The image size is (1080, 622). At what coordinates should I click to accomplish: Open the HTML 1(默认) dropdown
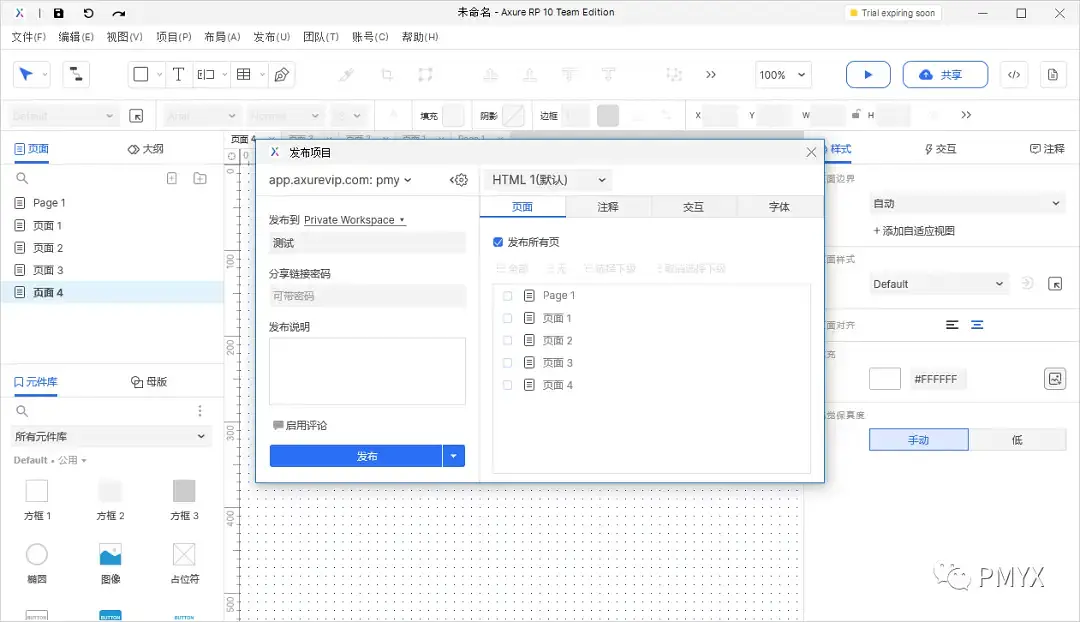tap(548, 179)
